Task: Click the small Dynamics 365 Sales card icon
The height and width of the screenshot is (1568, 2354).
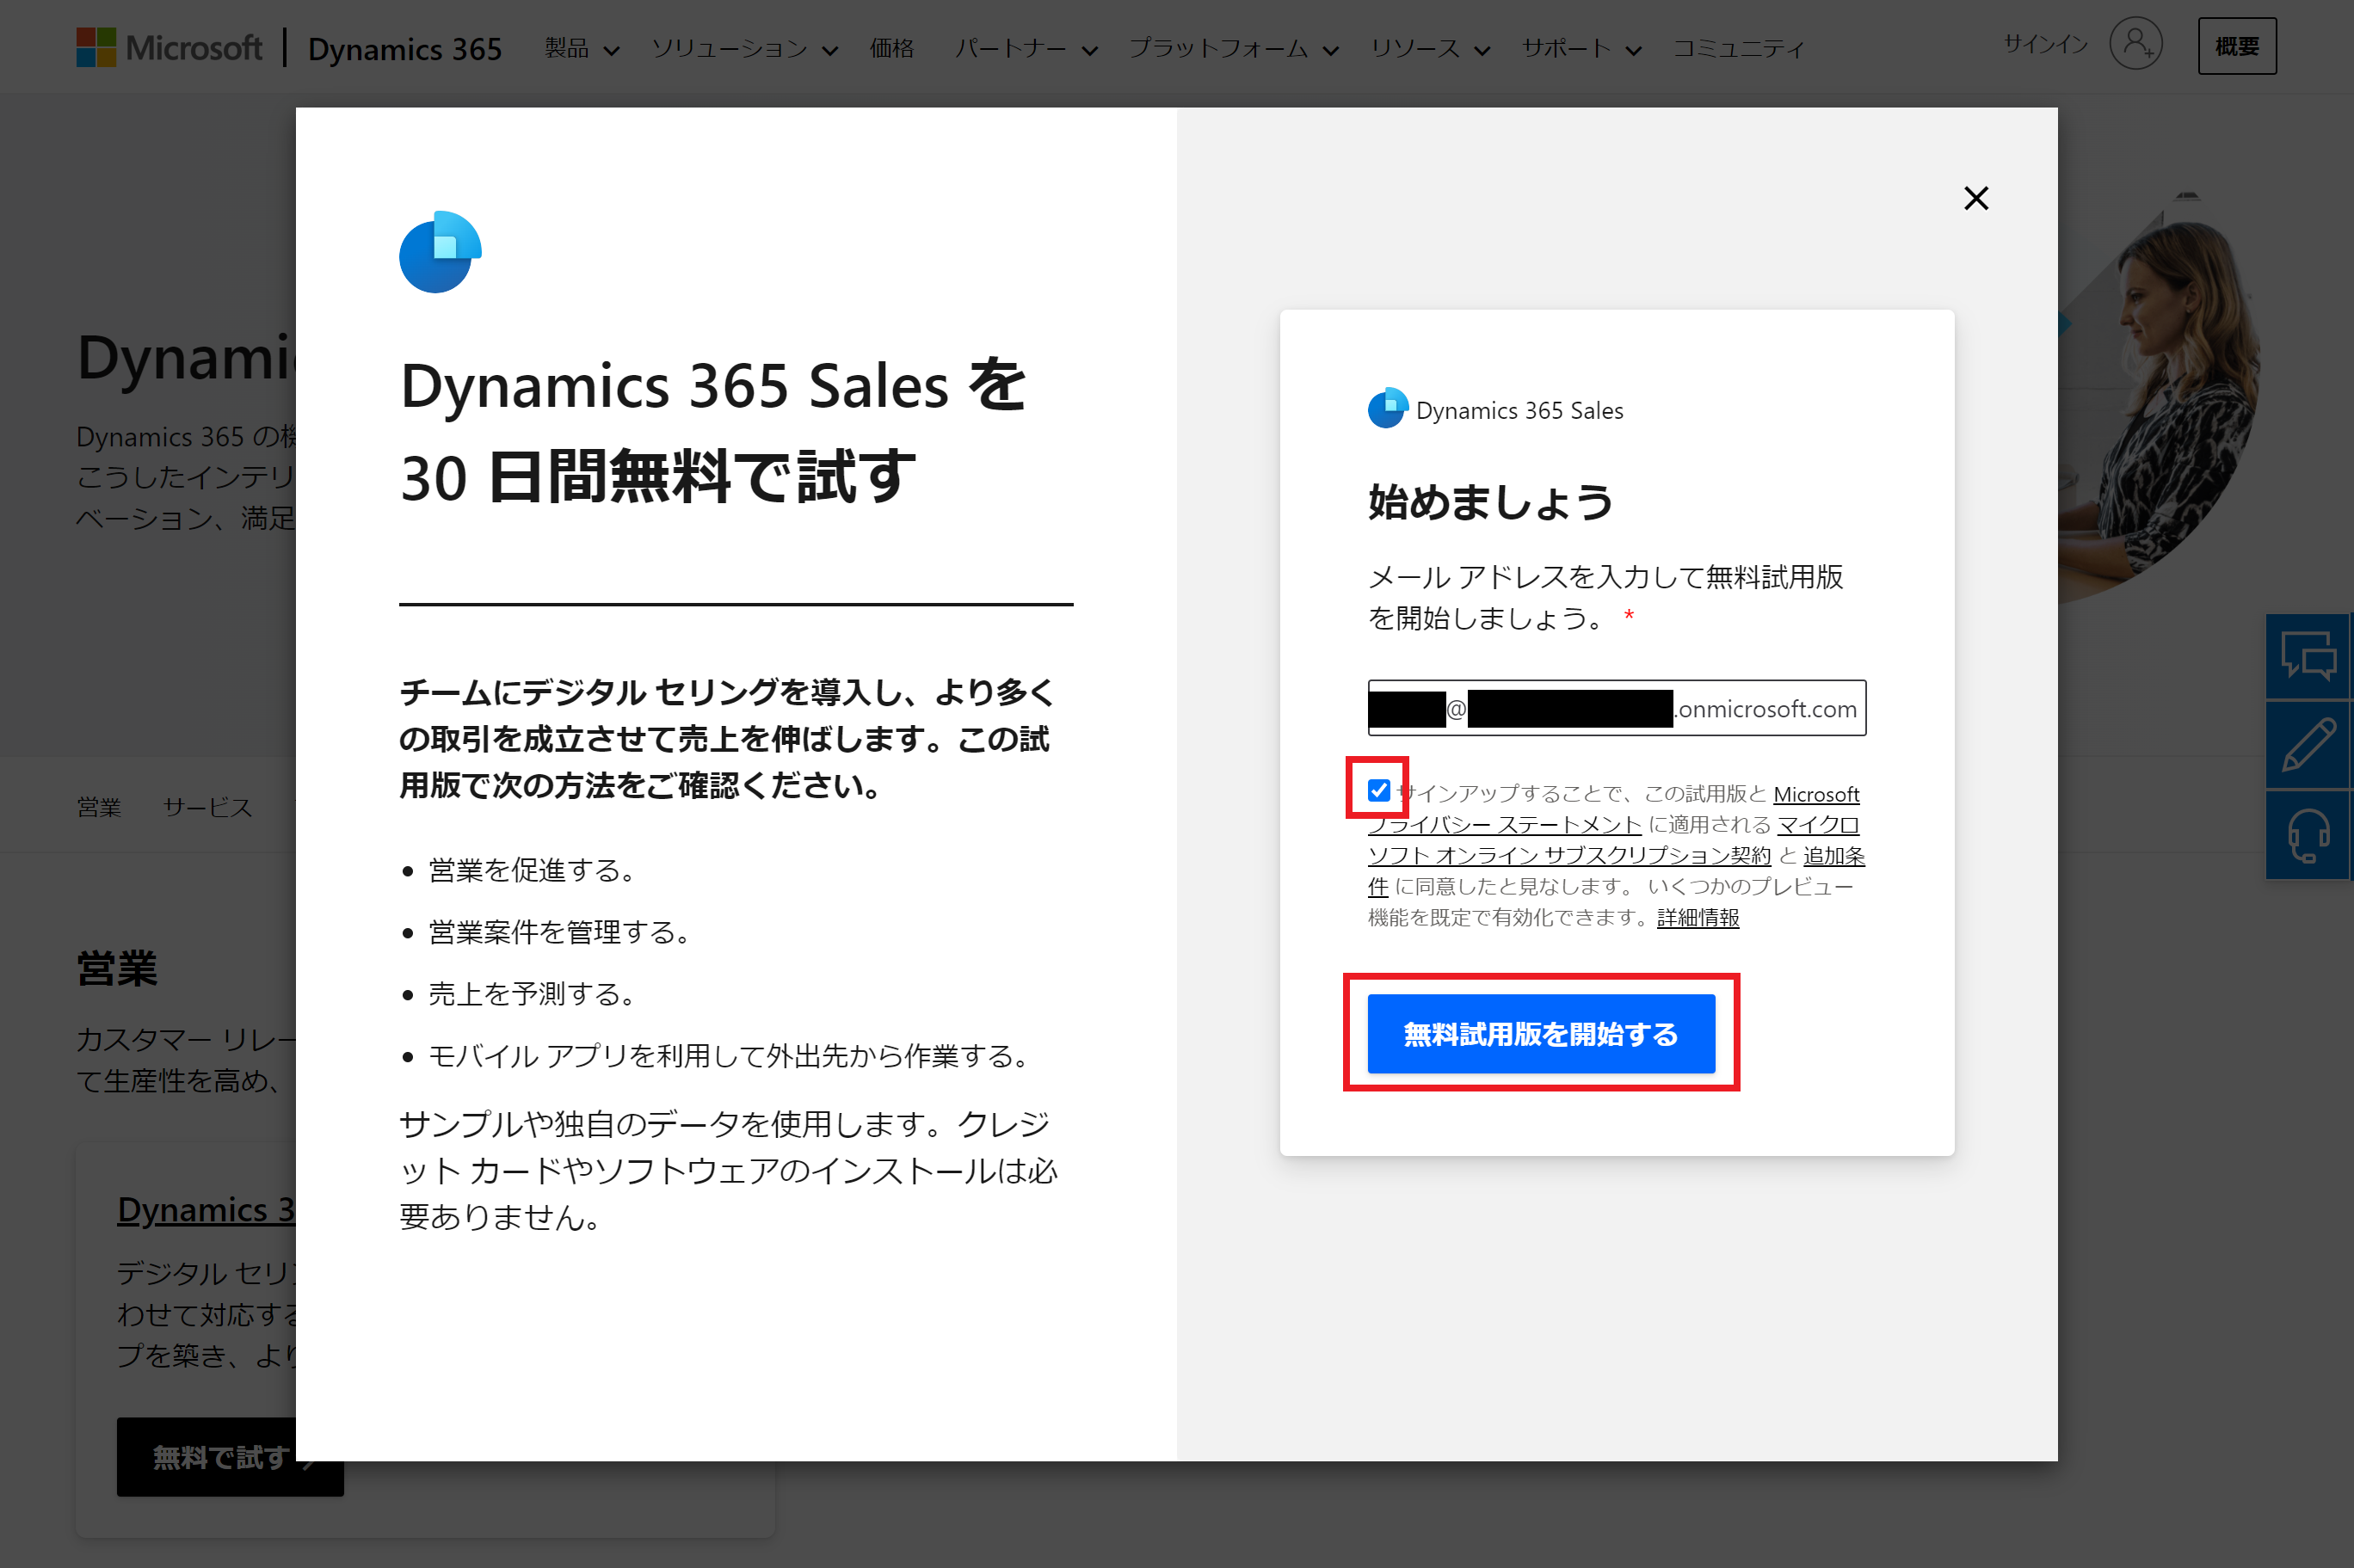Action: pos(1387,408)
